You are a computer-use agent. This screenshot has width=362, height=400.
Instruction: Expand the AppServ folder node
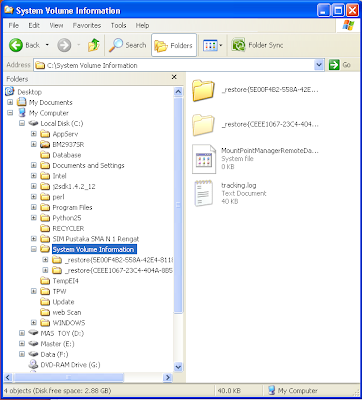coord(34,134)
